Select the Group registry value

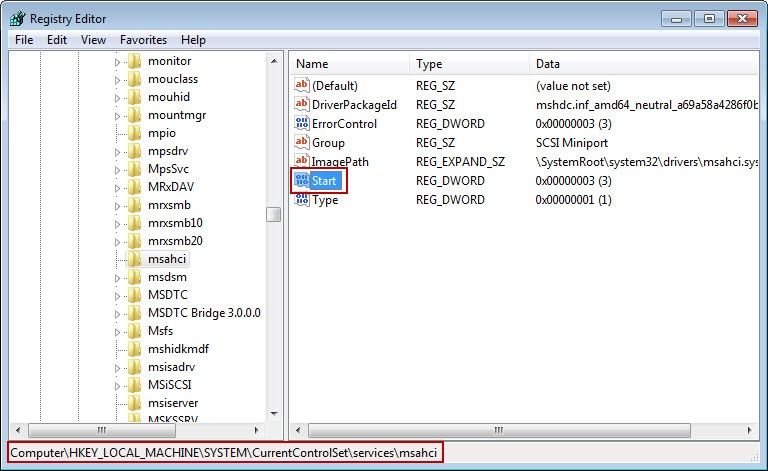pos(328,143)
